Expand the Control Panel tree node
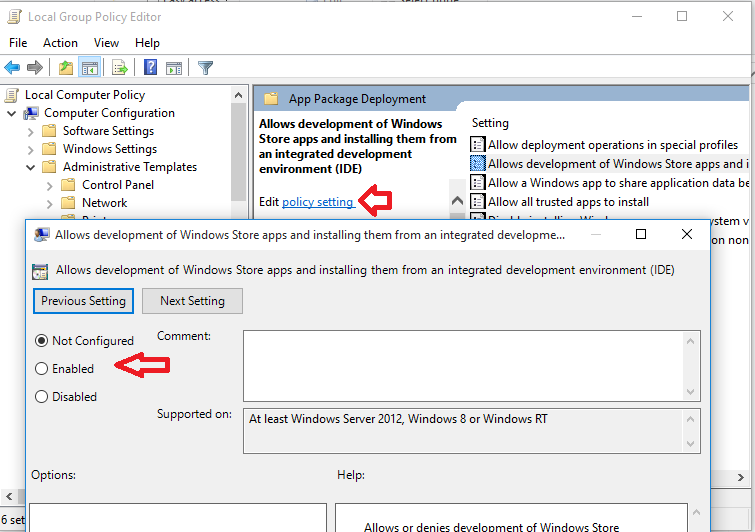Screen dimensions: 755x532 point(50,186)
